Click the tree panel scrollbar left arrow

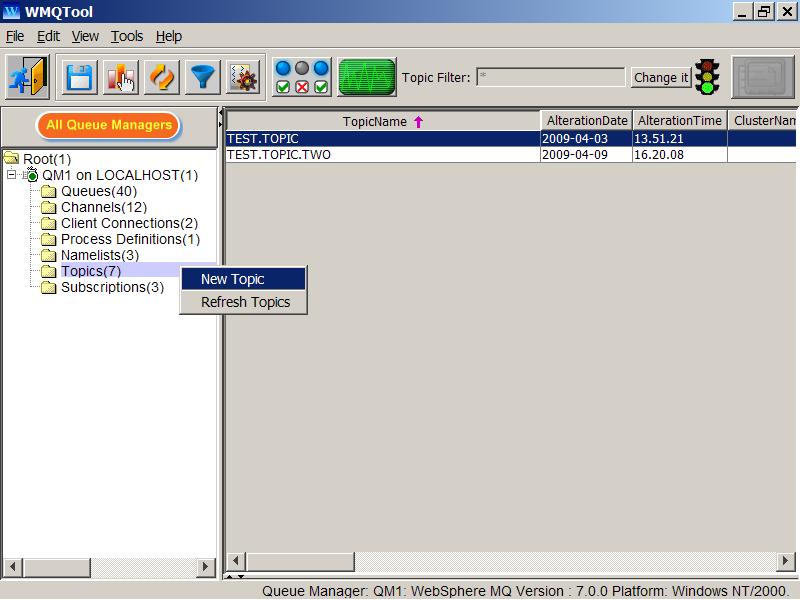(x=13, y=567)
